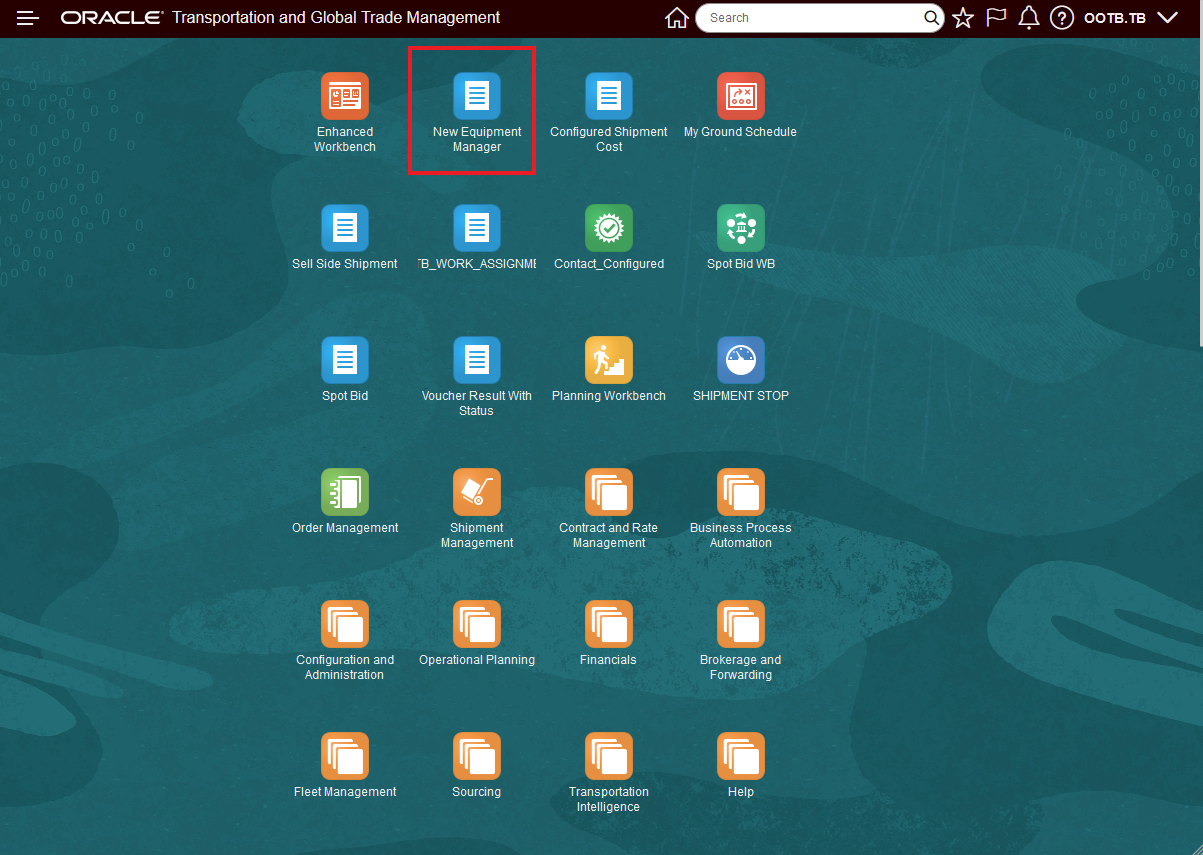Open Configured Shipment Cost tile
The image size is (1203, 855).
(x=609, y=96)
